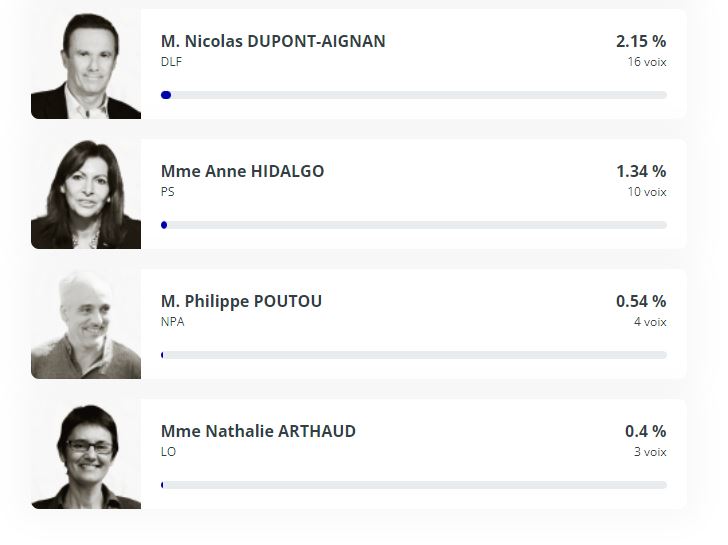Image resolution: width=728 pixels, height=545 pixels.
Task: Click the Philippe POUTOU candidate photo
Action: (x=86, y=324)
